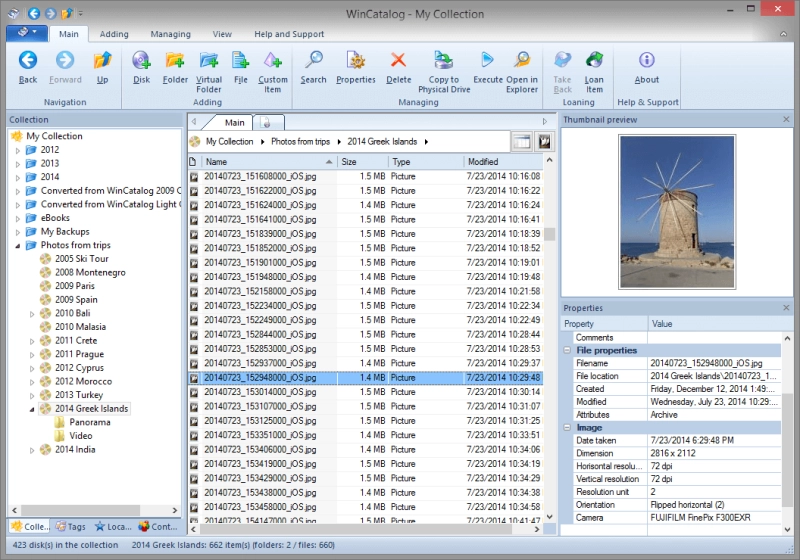The width and height of the screenshot is (800, 560).
Task: Open the Main ribbon tab
Action: (x=68, y=34)
